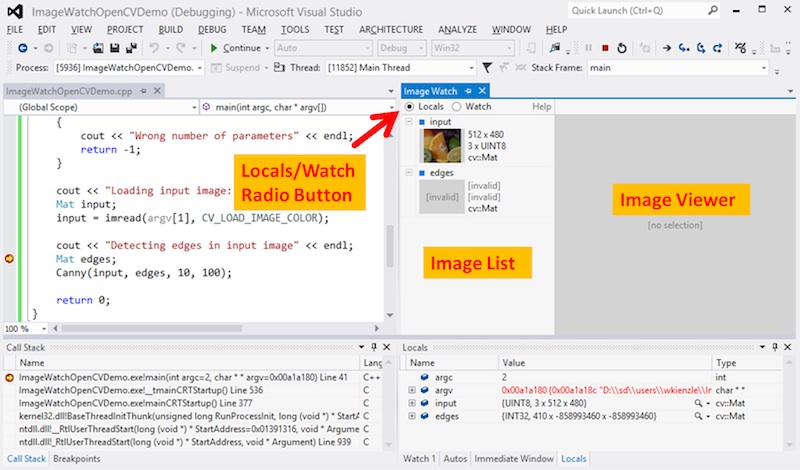The height and width of the screenshot is (470, 800).
Task: Switch to the Breakpoints tab
Action: coord(76,458)
